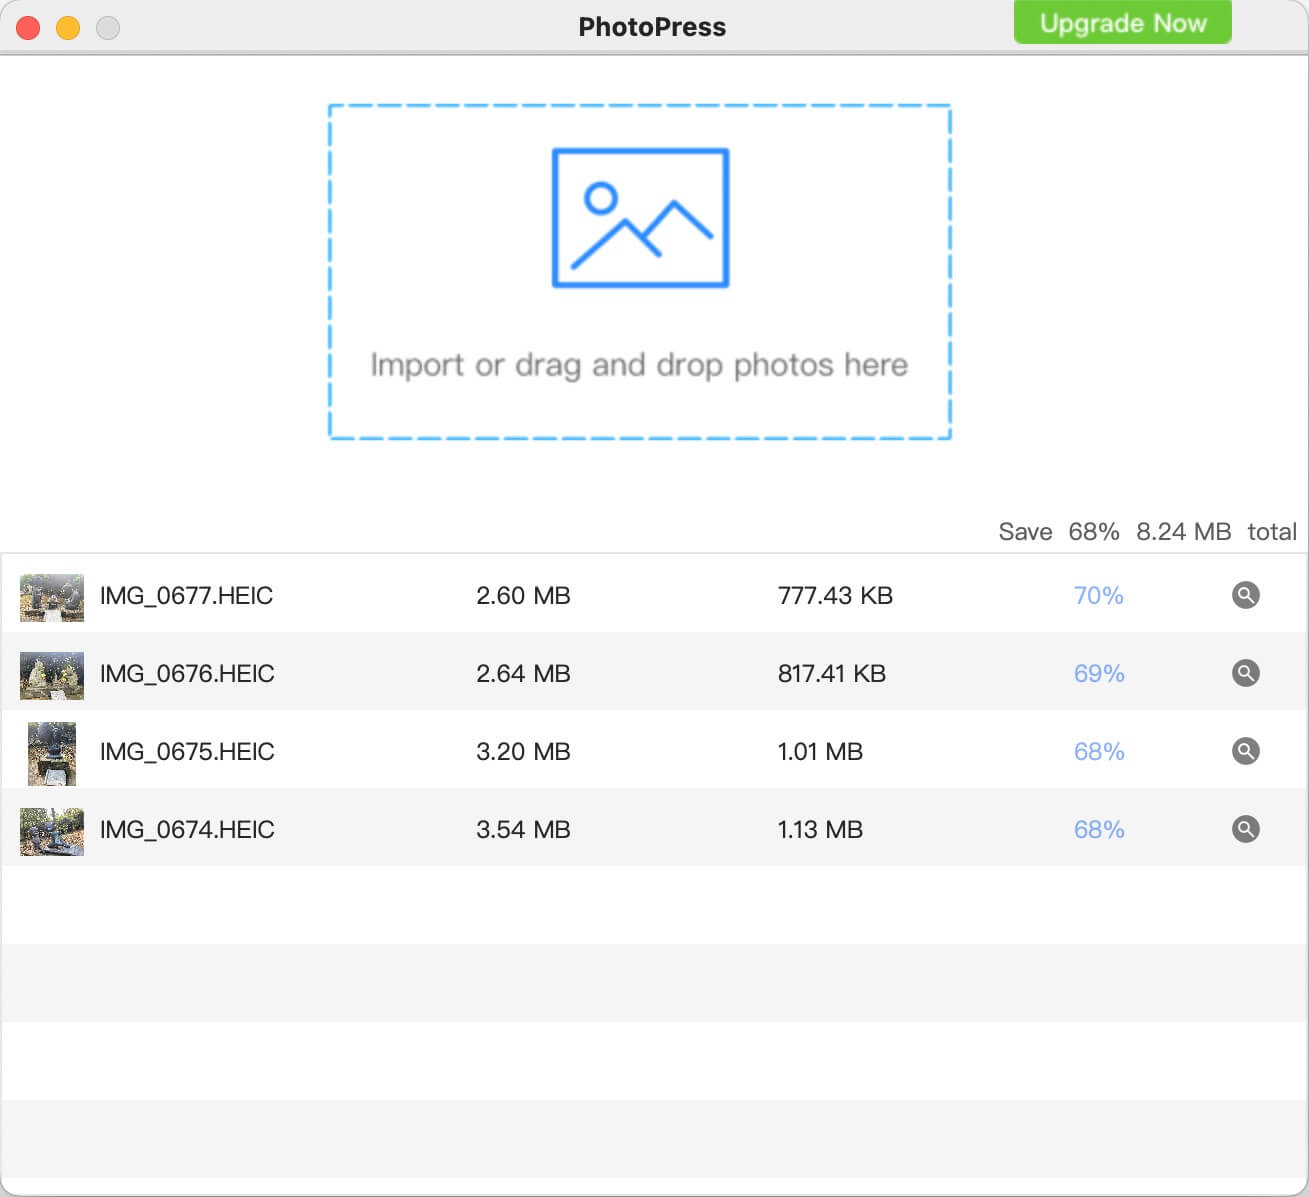The height and width of the screenshot is (1197, 1309).
Task: Click the Upgrade Now button
Action: (1122, 22)
